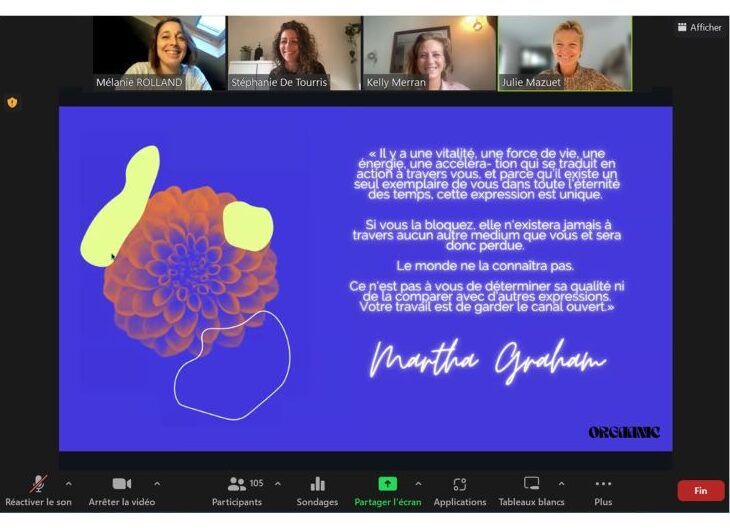Screen dimensions: 730x530
Task: Click the red Fin button
Action: tap(700, 491)
